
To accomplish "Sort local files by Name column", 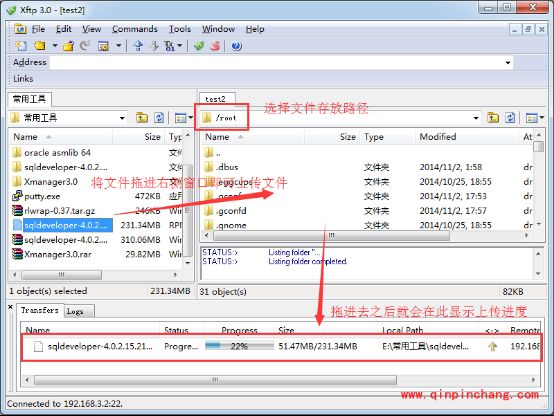I will point(61,137).
